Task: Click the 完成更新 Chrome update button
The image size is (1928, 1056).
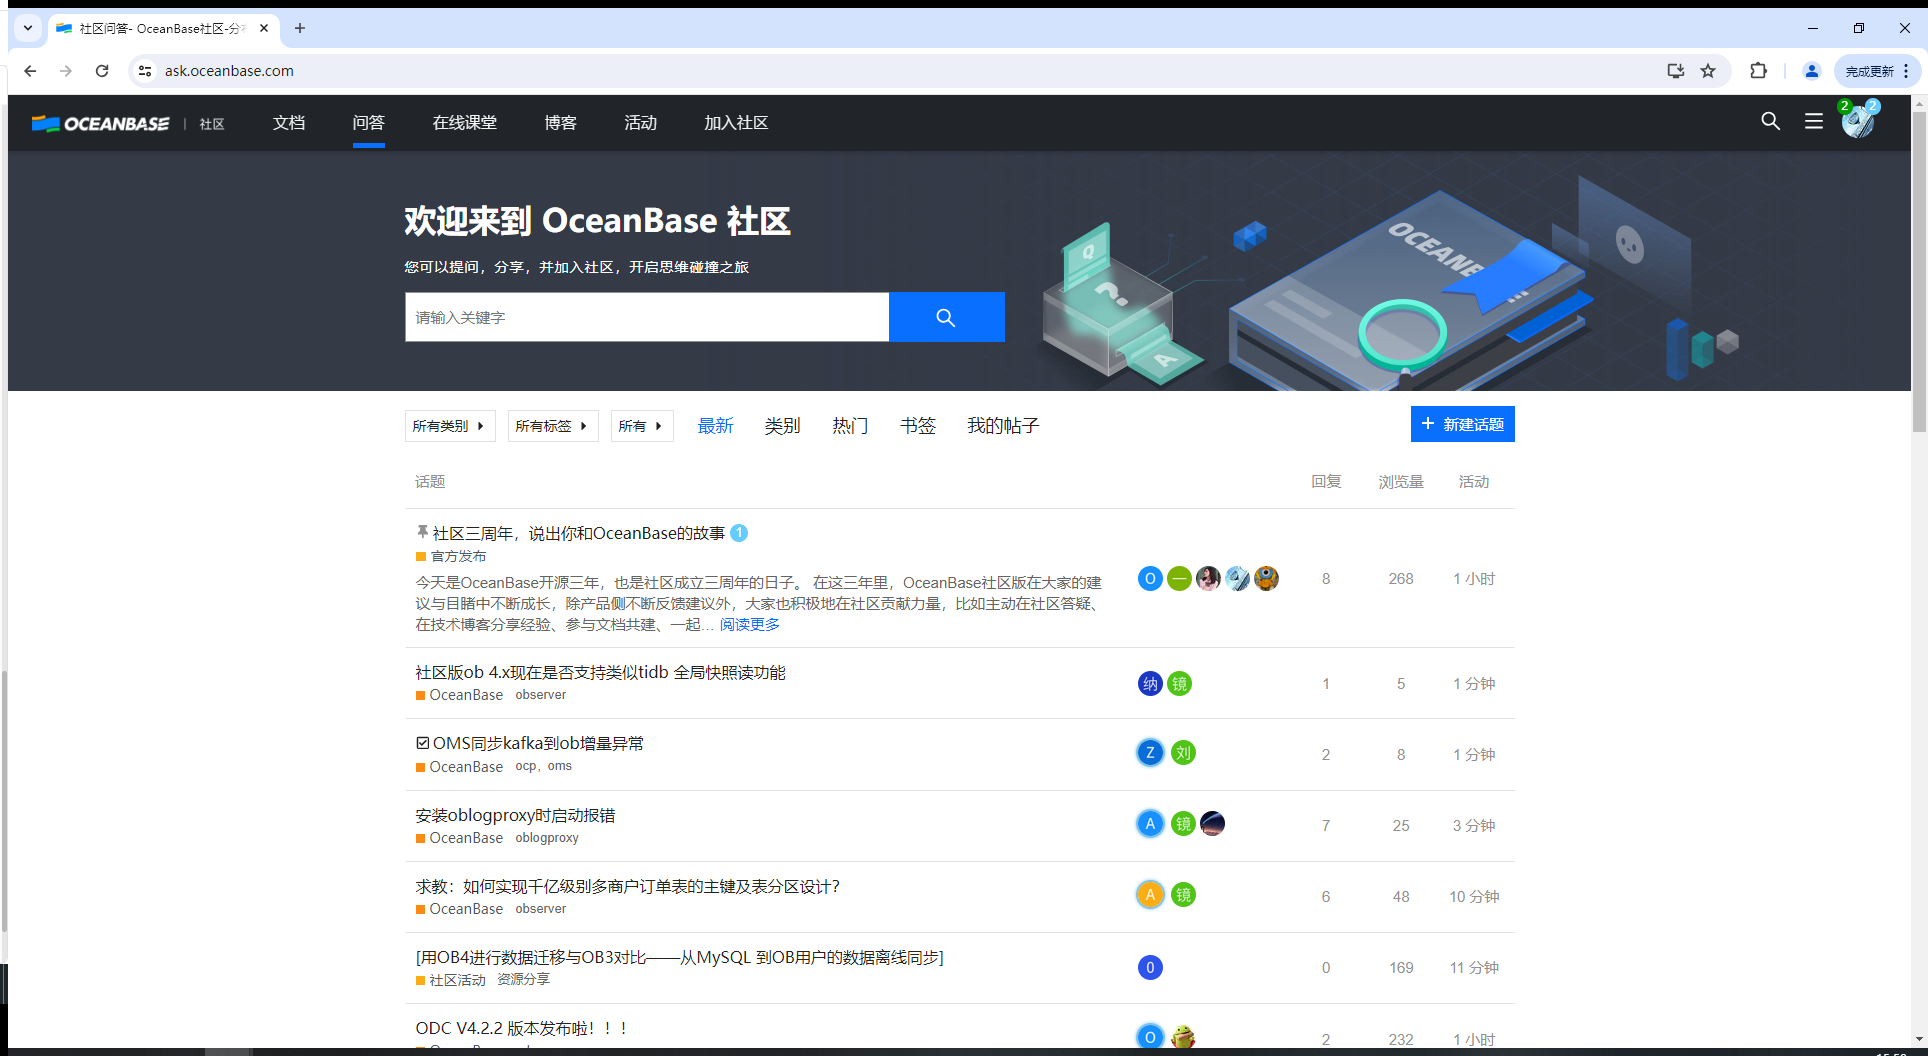Action: (1876, 71)
